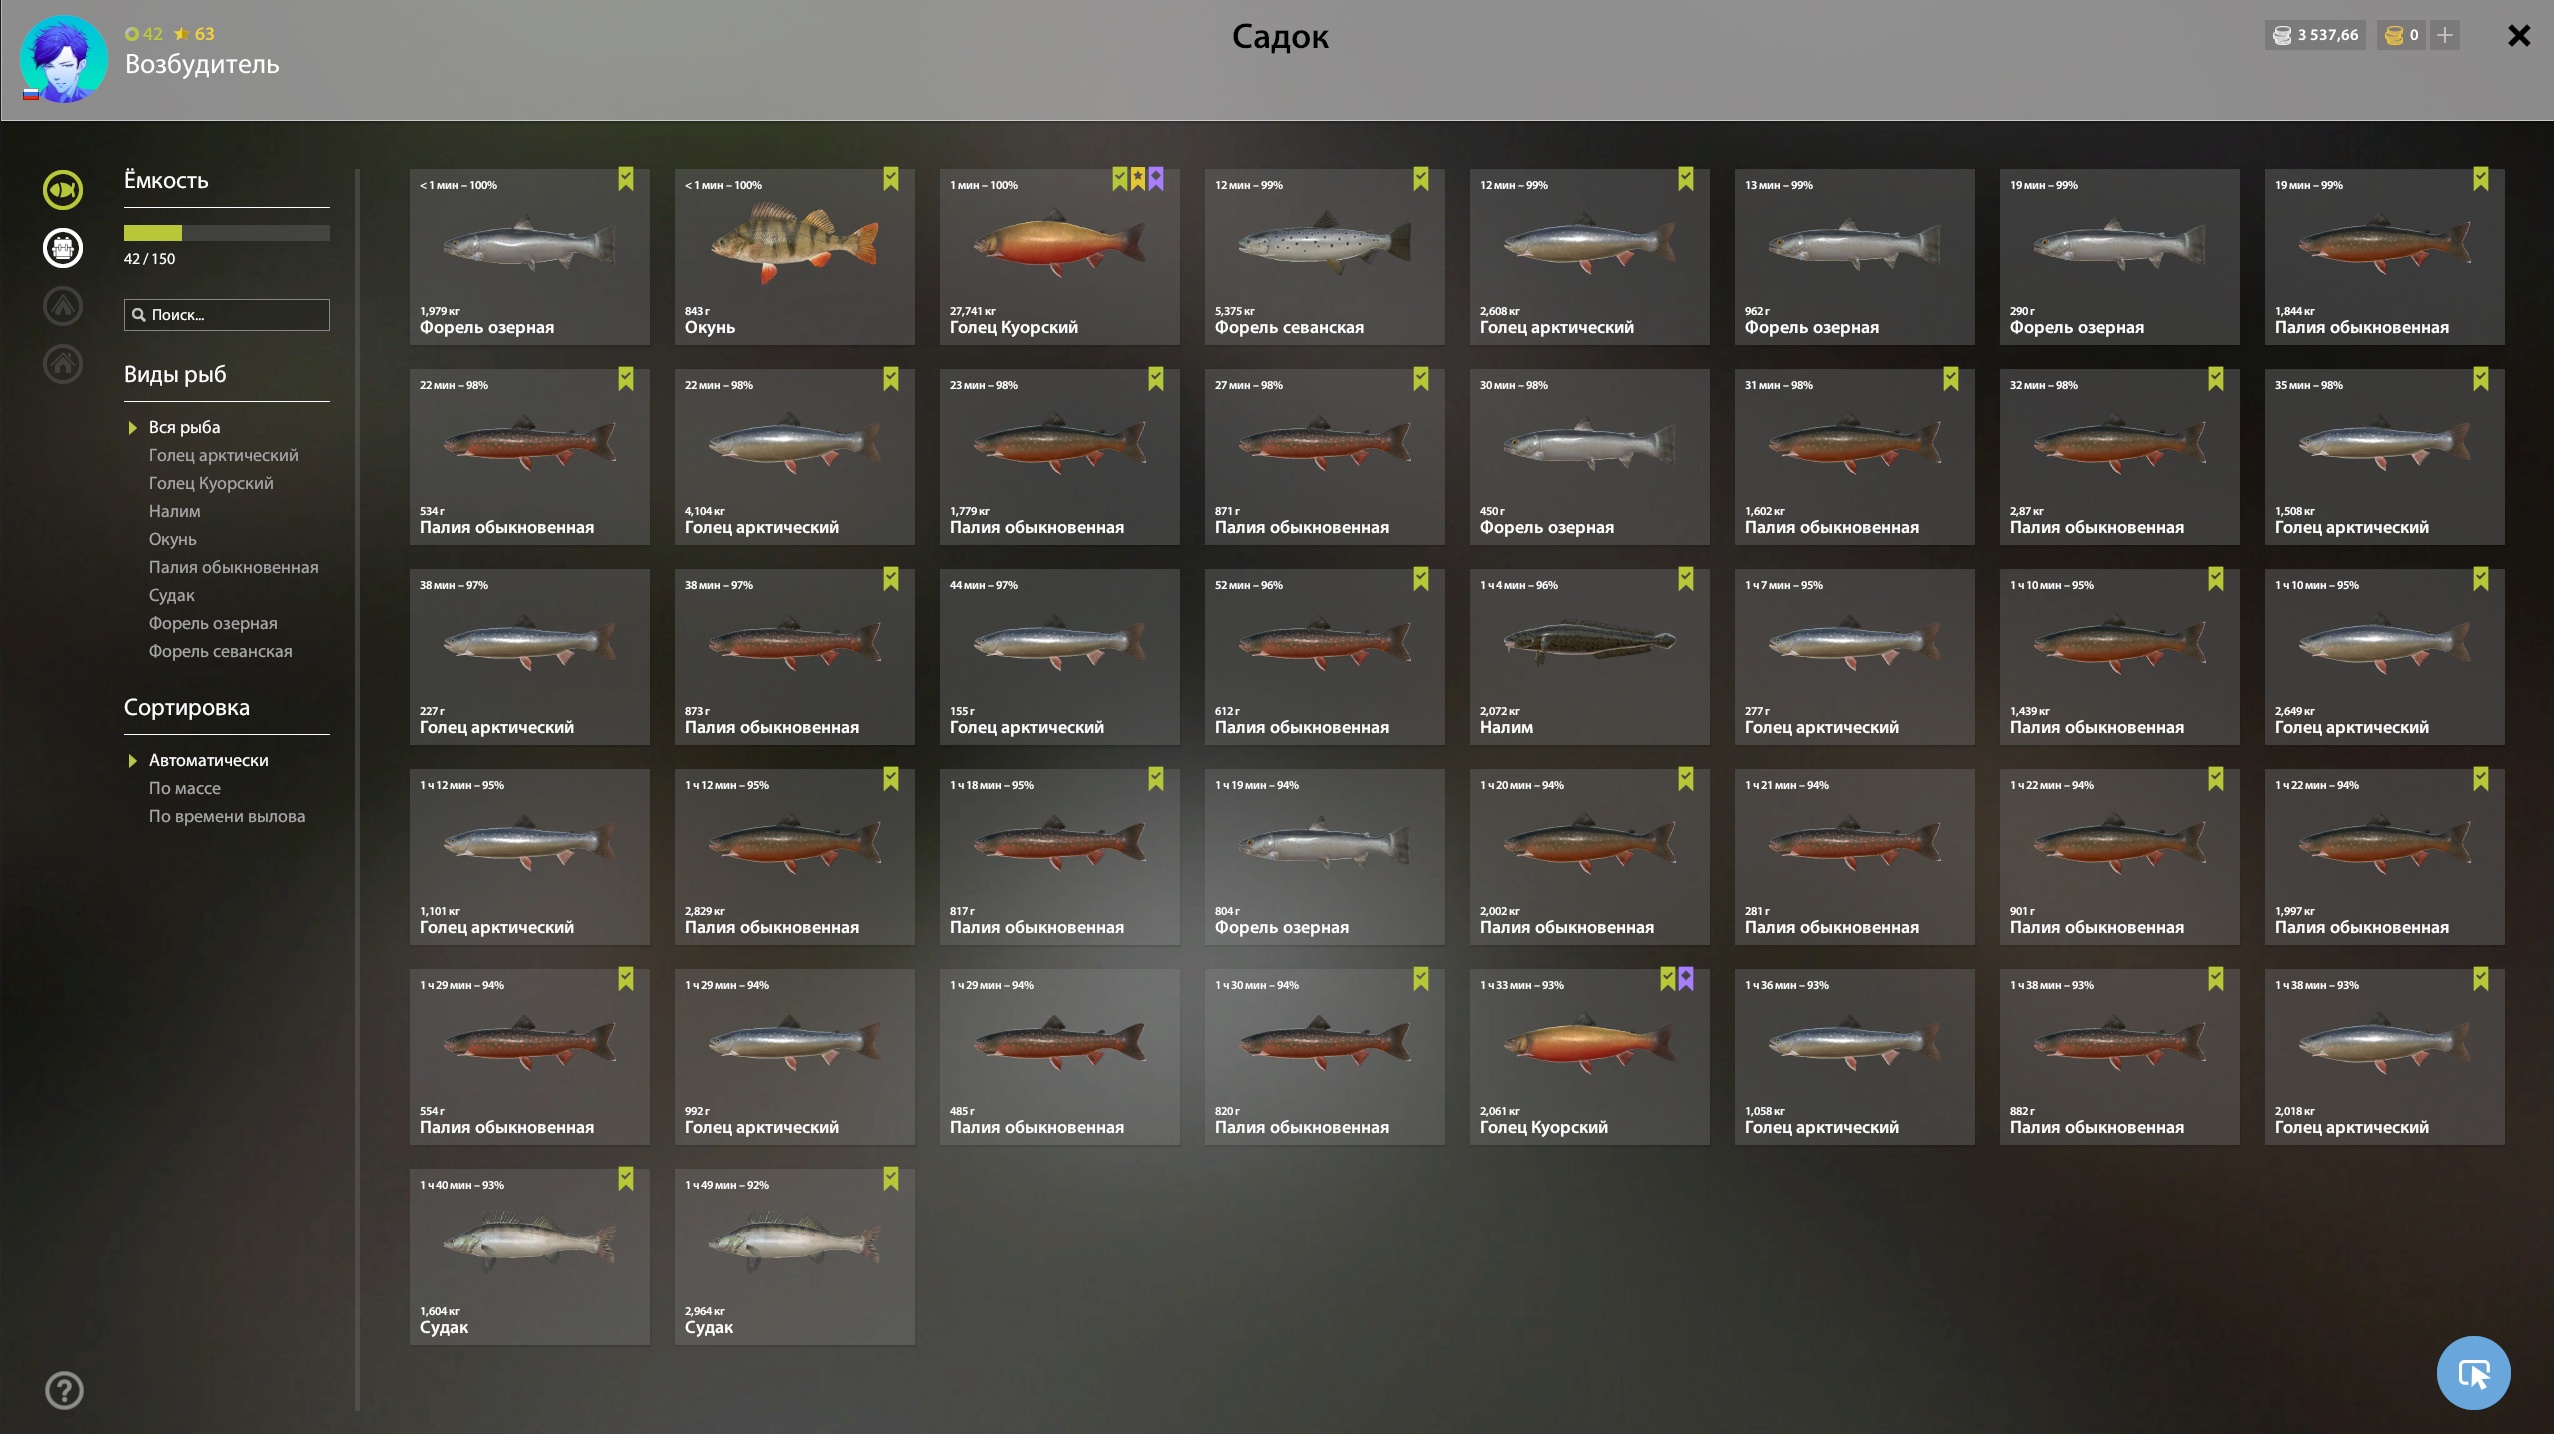The height and width of the screenshot is (1434, 2554).
Task: Sort fish По массе
Action: click(x=184, y=788)
